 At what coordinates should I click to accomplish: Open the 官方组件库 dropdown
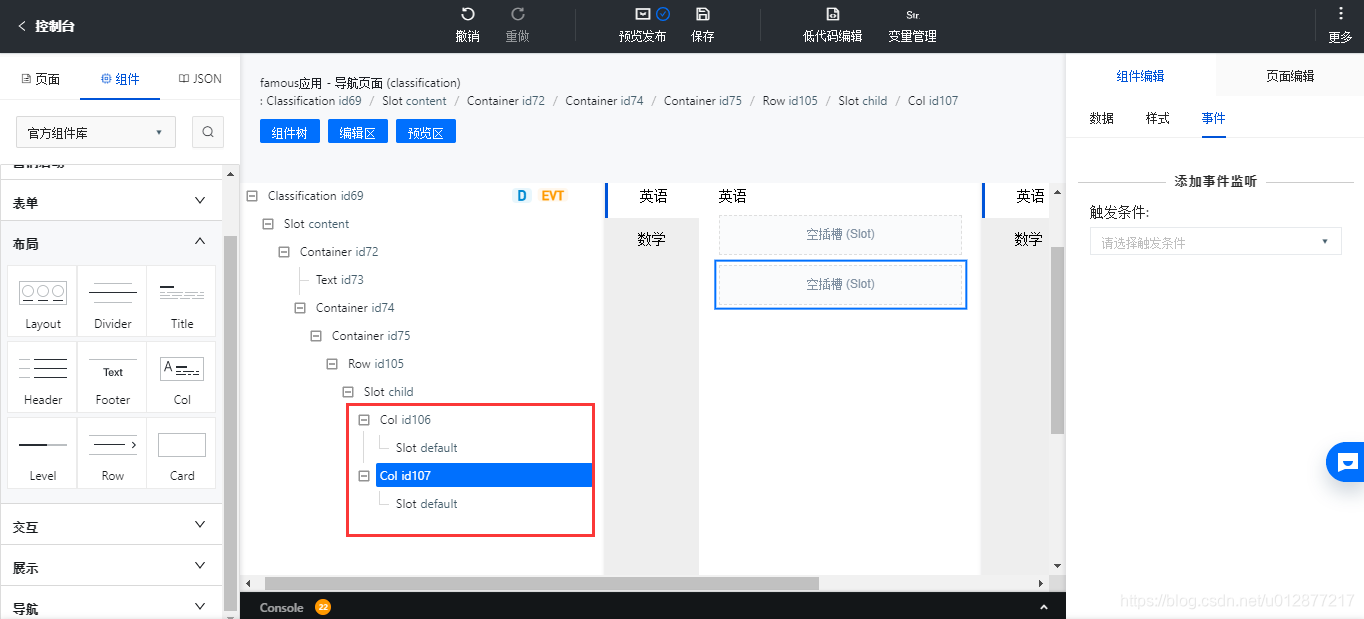point(96,132)
